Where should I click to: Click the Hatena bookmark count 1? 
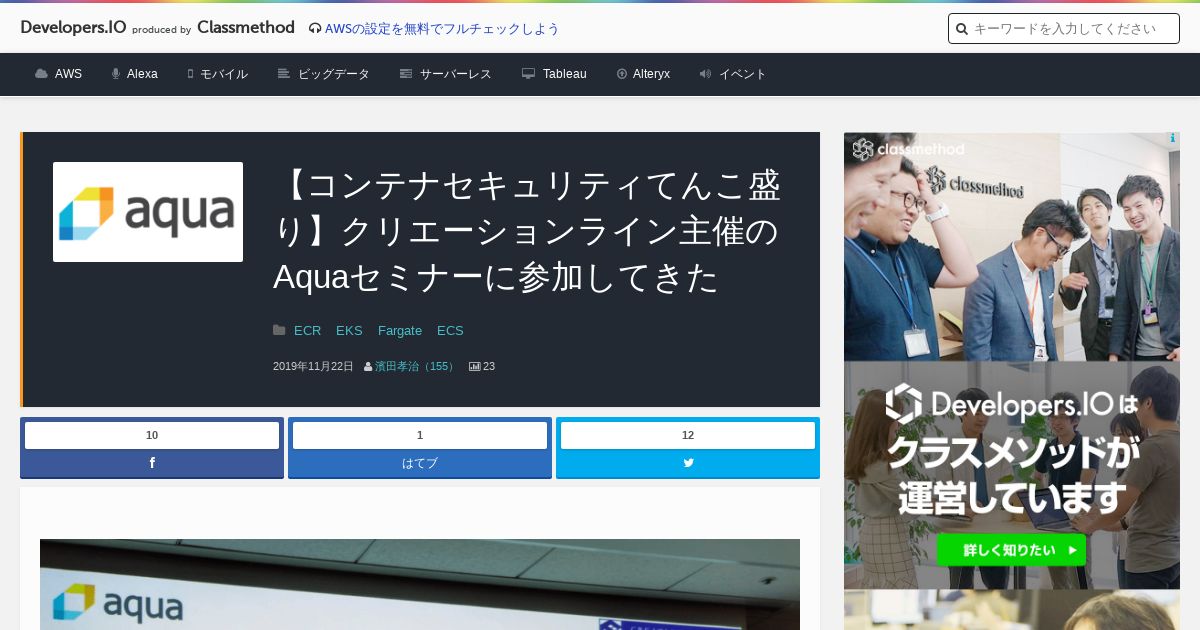[420, 435]
